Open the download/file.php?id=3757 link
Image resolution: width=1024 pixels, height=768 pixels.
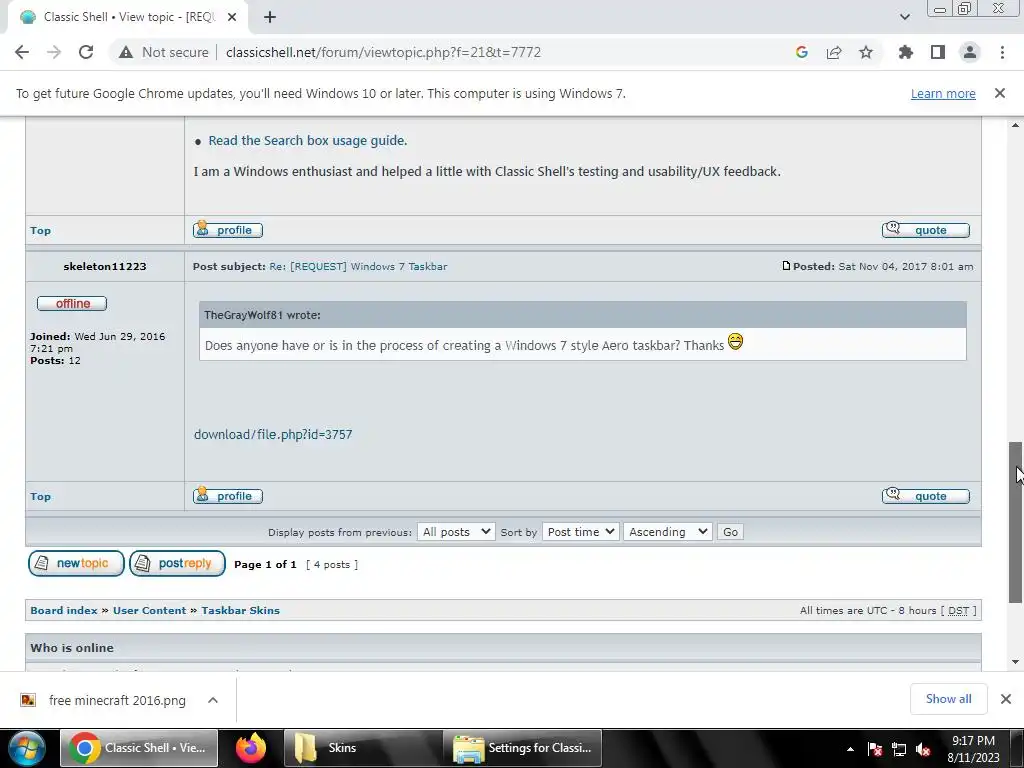pyautogui.click(x=273, y=434)
